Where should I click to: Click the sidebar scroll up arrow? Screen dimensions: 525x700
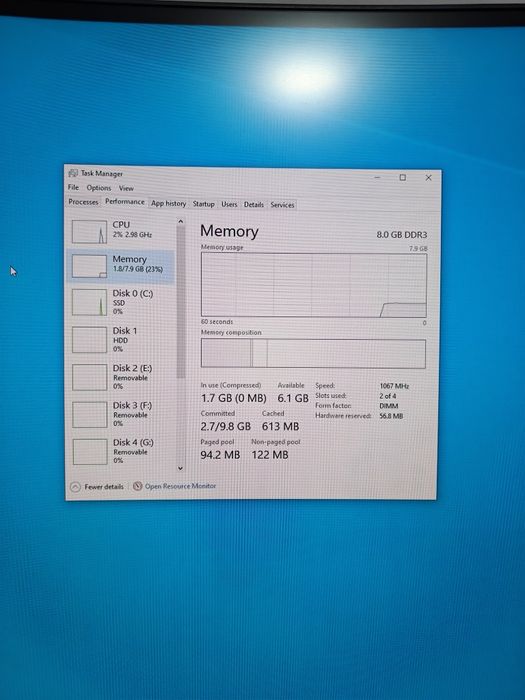click(180, 221)
